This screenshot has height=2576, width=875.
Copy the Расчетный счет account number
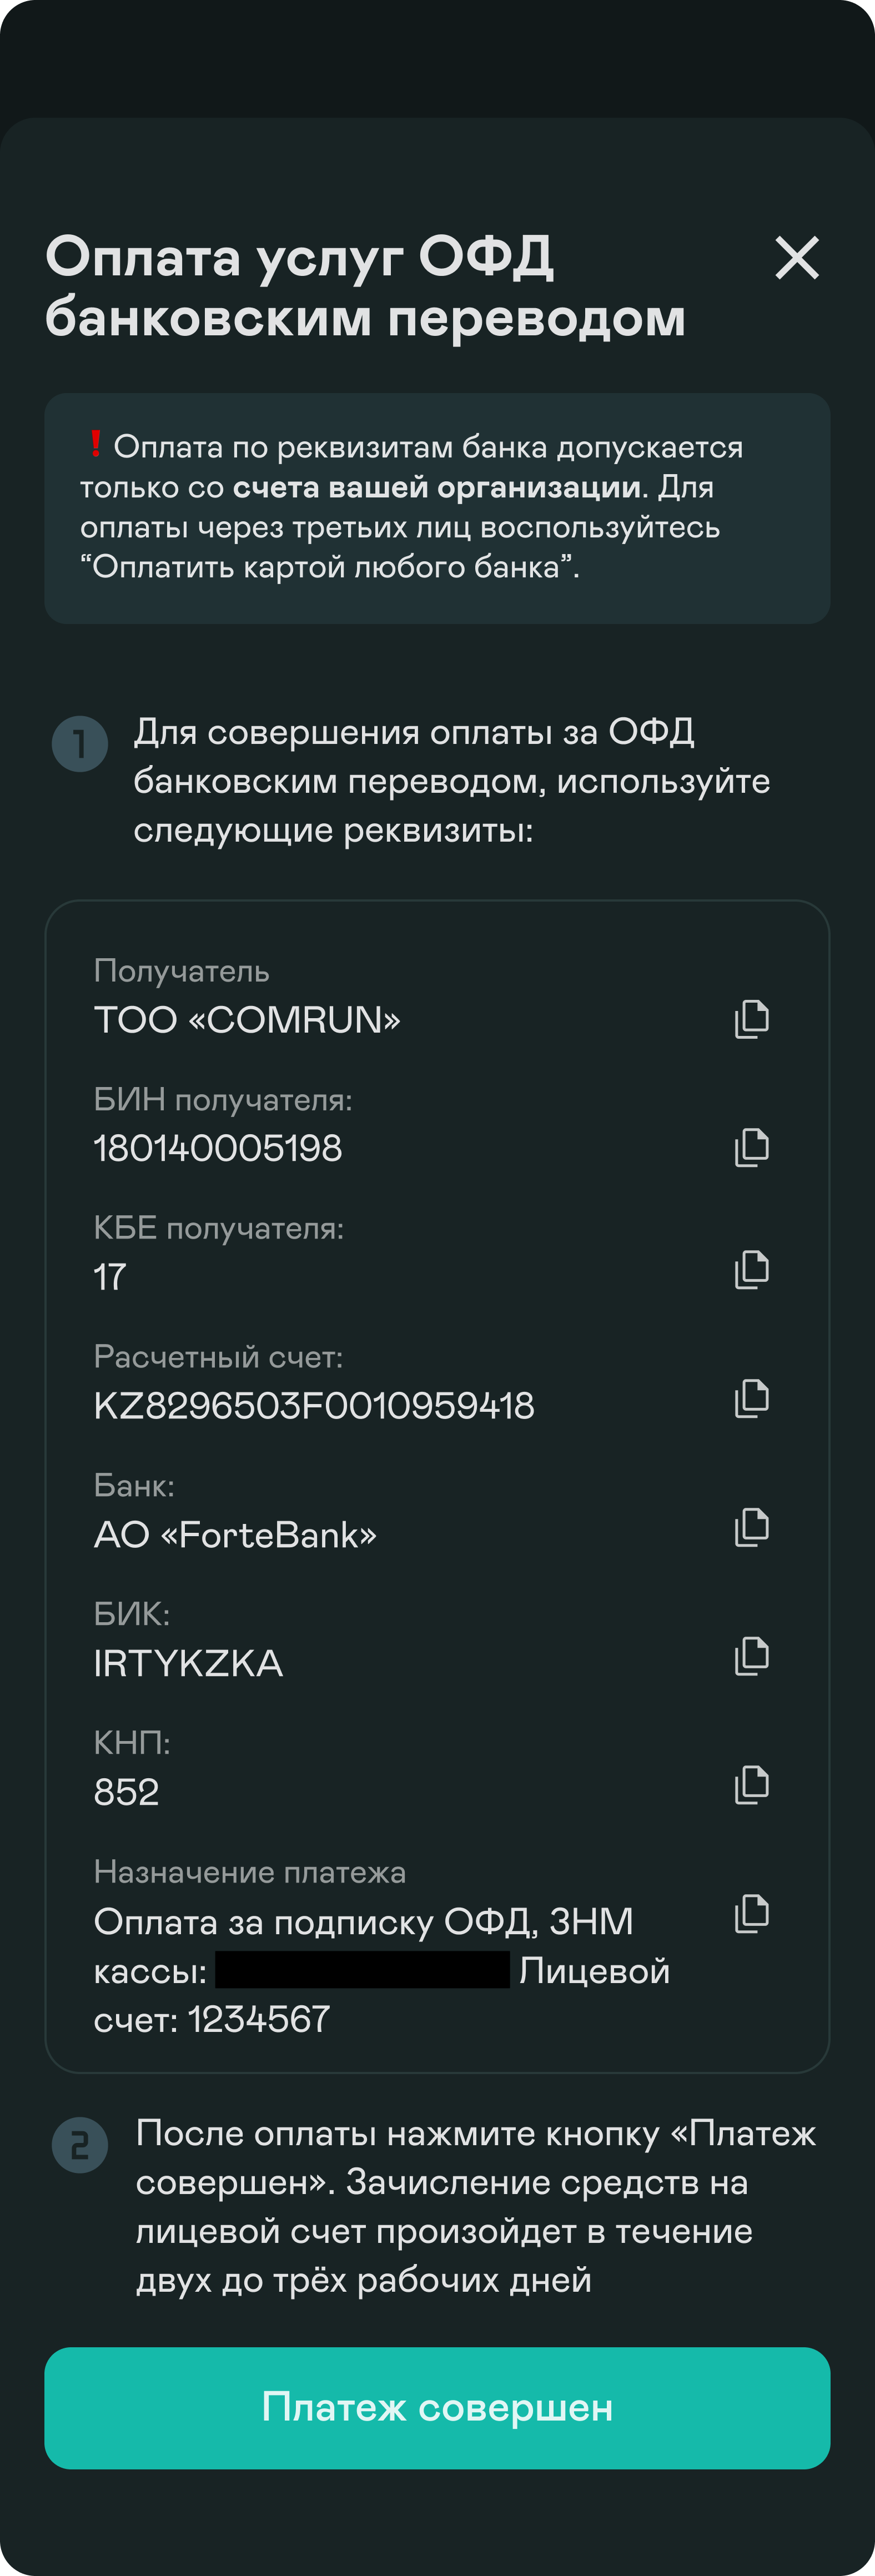point(751,1398)
